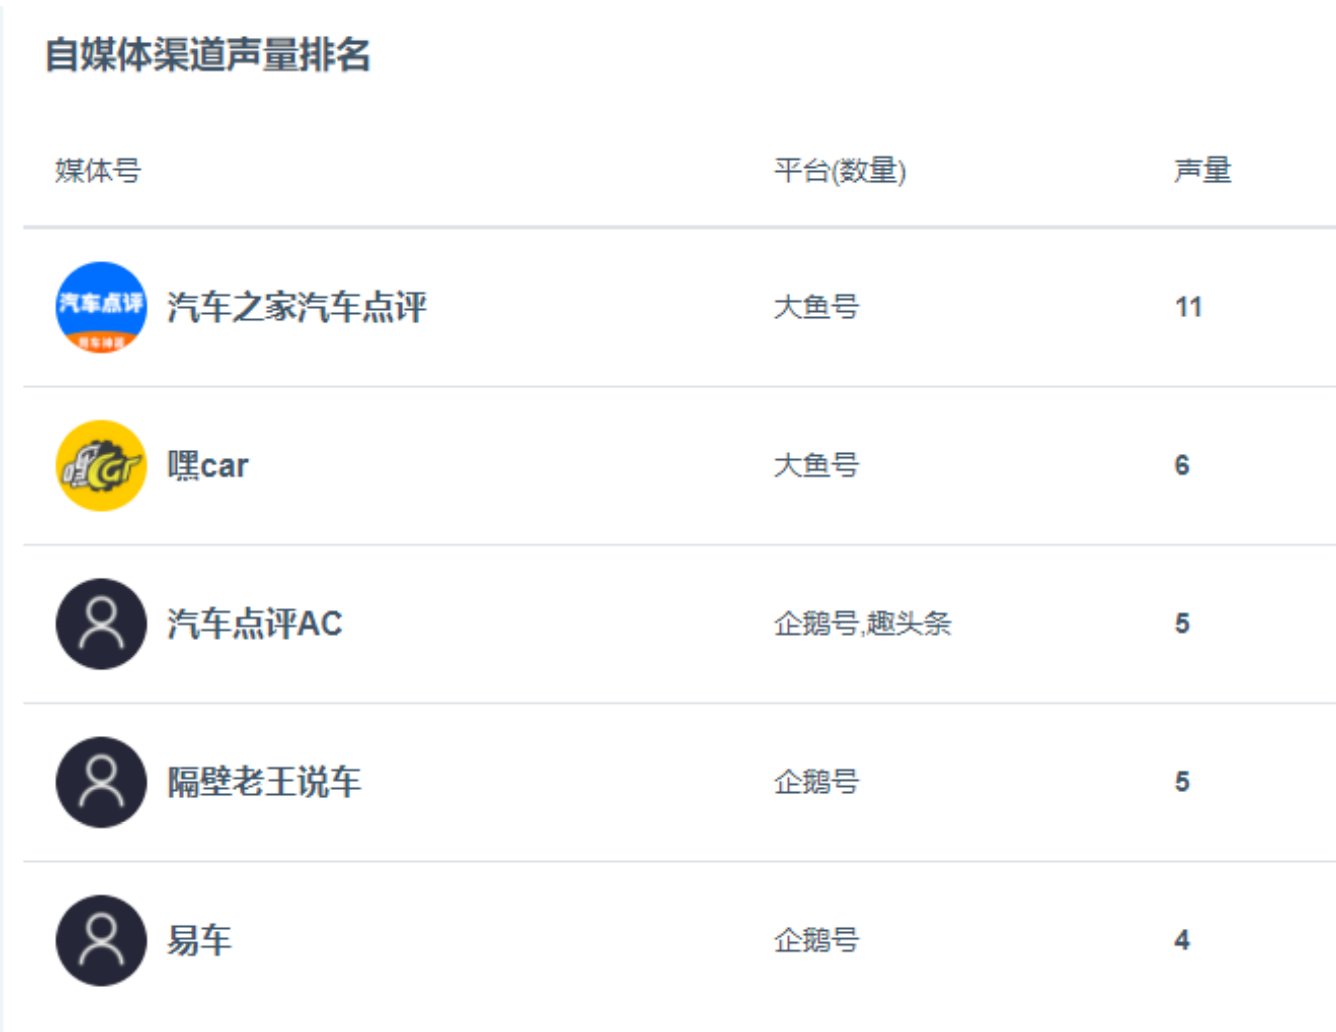
Task: Open the 汽车之家汽车点评 media account name
Action: click(297, 307)
